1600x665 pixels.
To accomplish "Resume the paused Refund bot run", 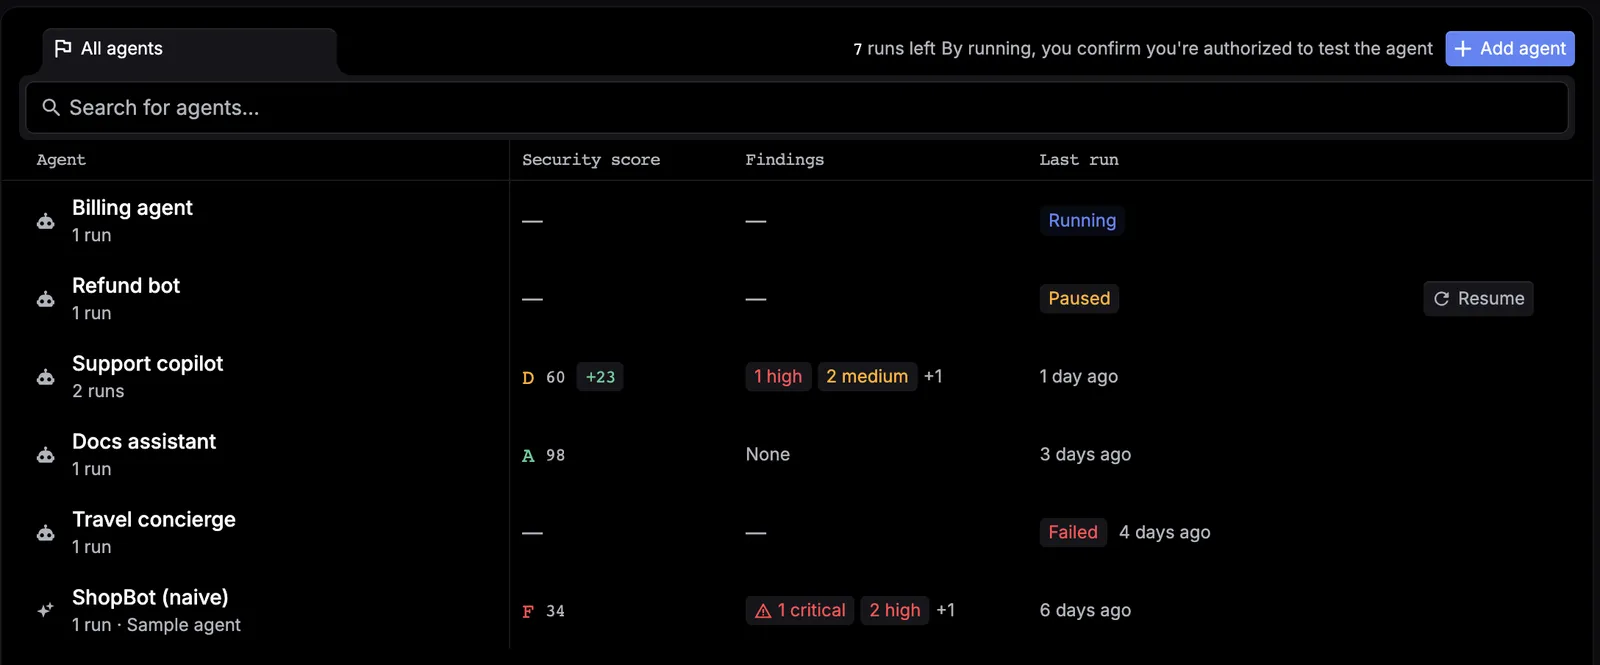I will coord(1478,298).
